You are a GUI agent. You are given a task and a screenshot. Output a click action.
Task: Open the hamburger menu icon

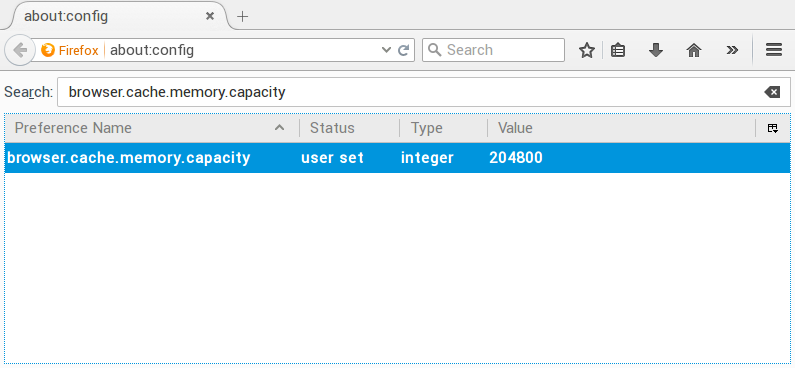click(x=774, y=50)
